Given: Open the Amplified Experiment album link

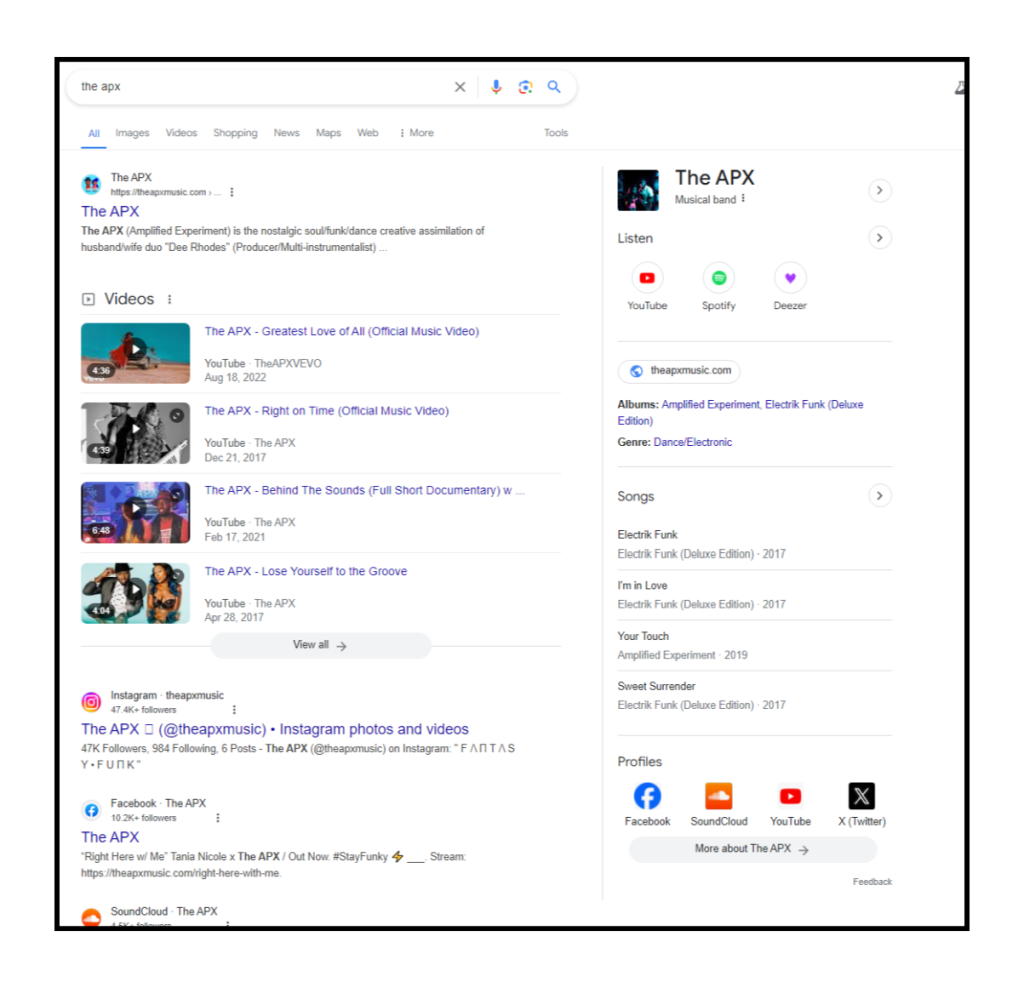Looking at the screenshot, I should tap(711, 405).
